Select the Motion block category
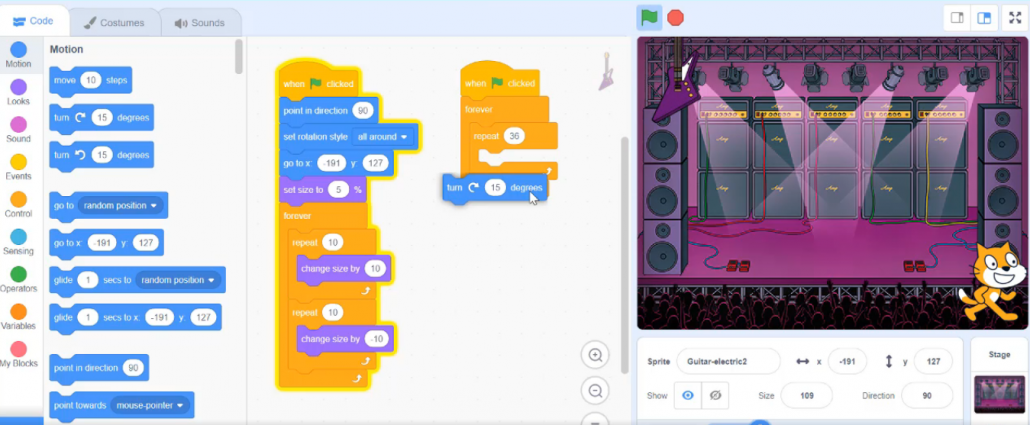 tap(18, 55)
